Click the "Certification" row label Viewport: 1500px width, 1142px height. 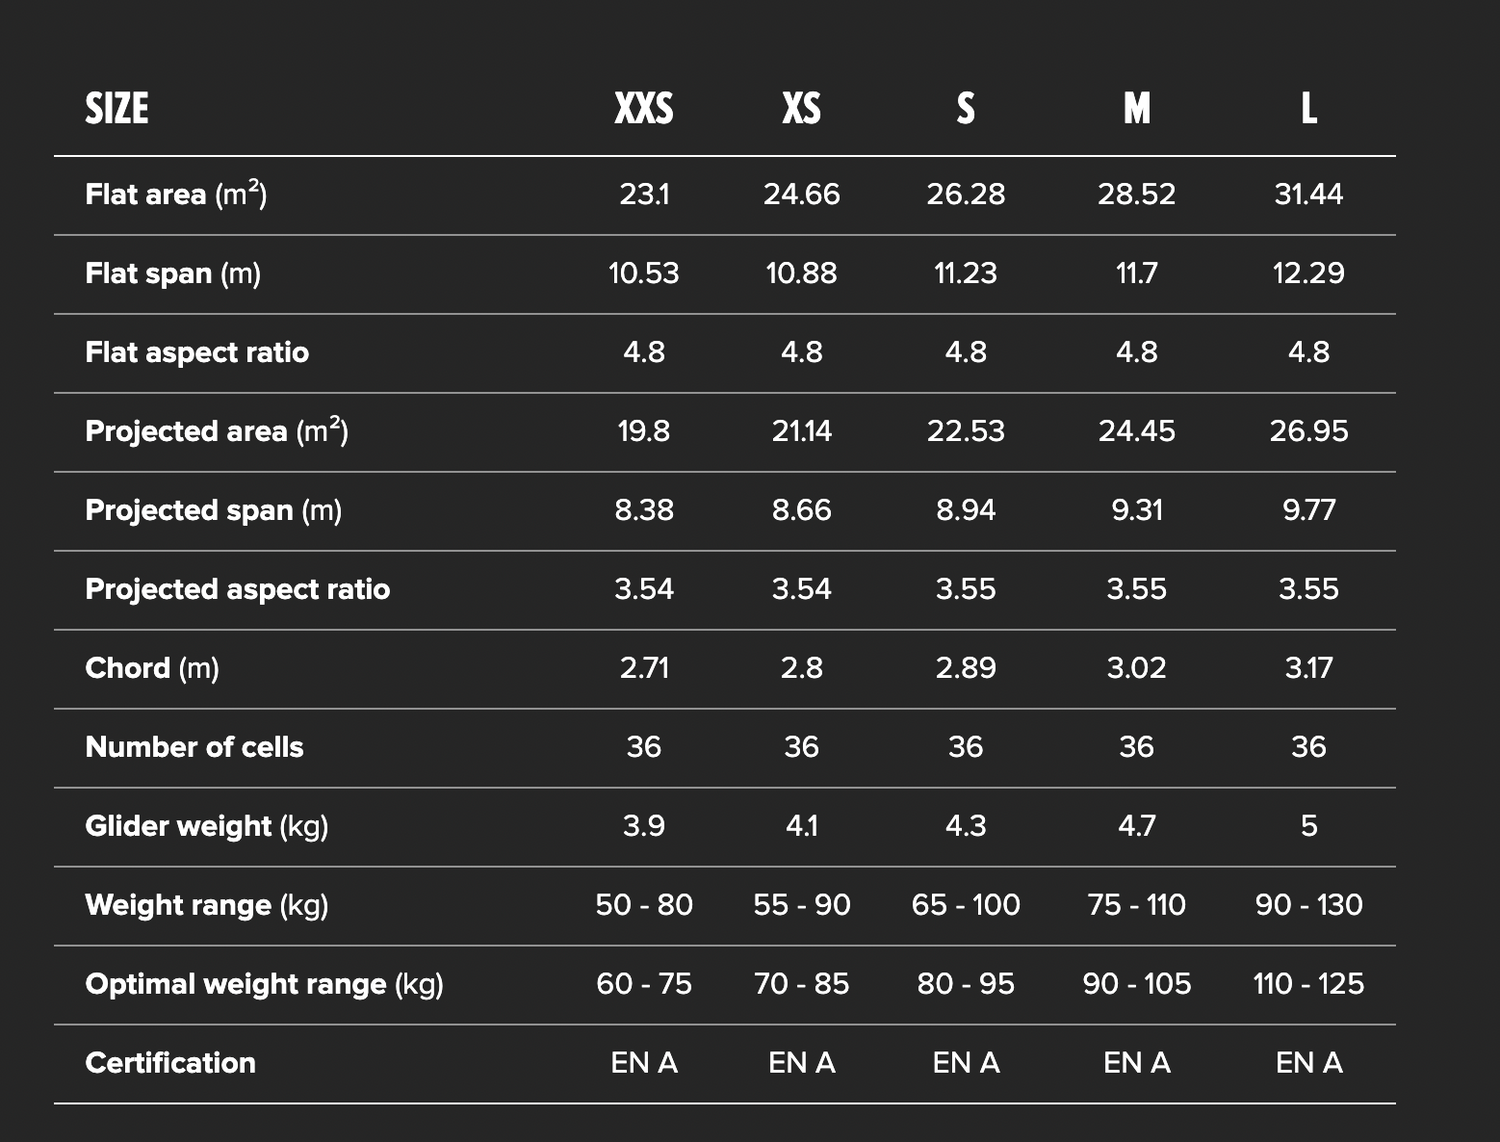point(170,1063)
